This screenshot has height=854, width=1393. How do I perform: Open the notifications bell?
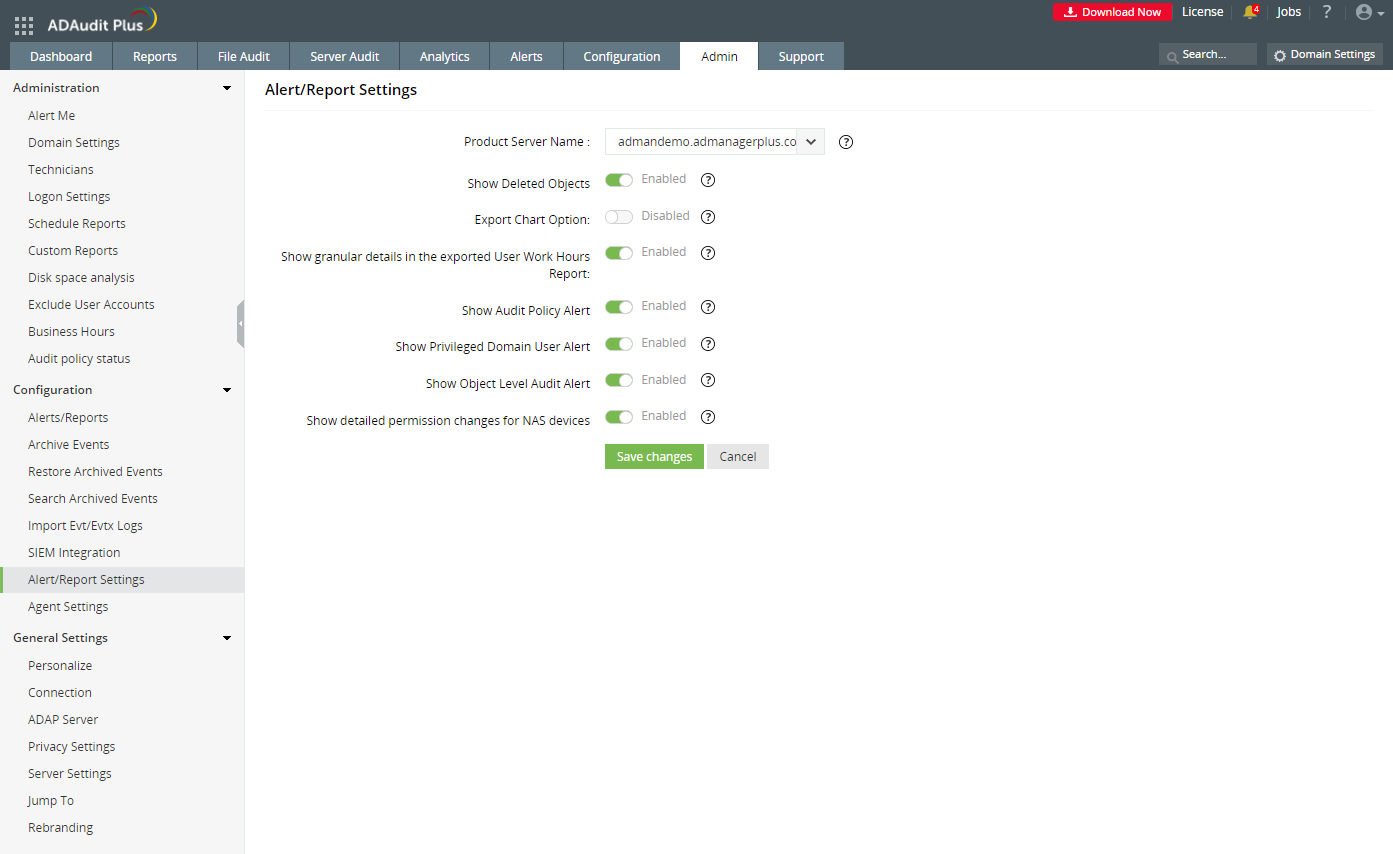(x=1248, y=12)
